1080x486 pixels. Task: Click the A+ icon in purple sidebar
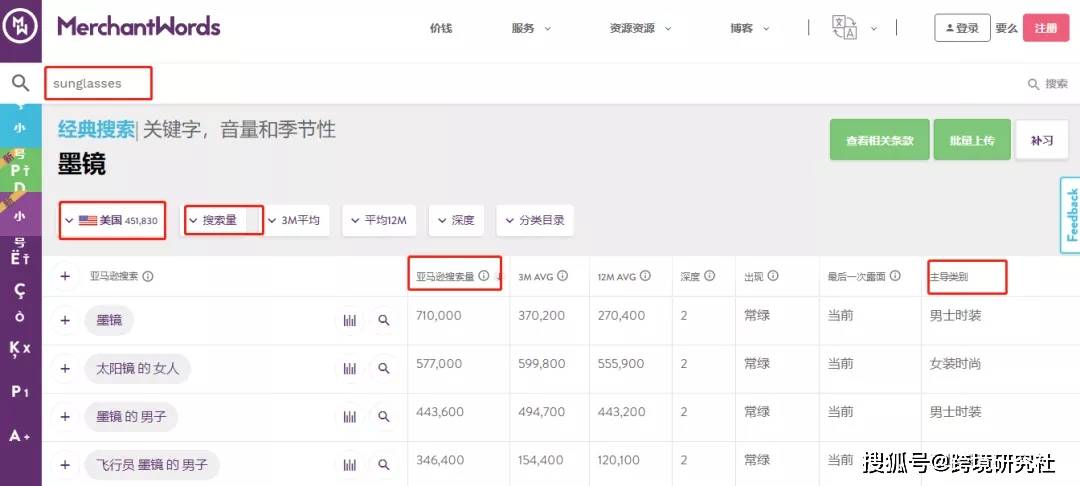(20, 436)
